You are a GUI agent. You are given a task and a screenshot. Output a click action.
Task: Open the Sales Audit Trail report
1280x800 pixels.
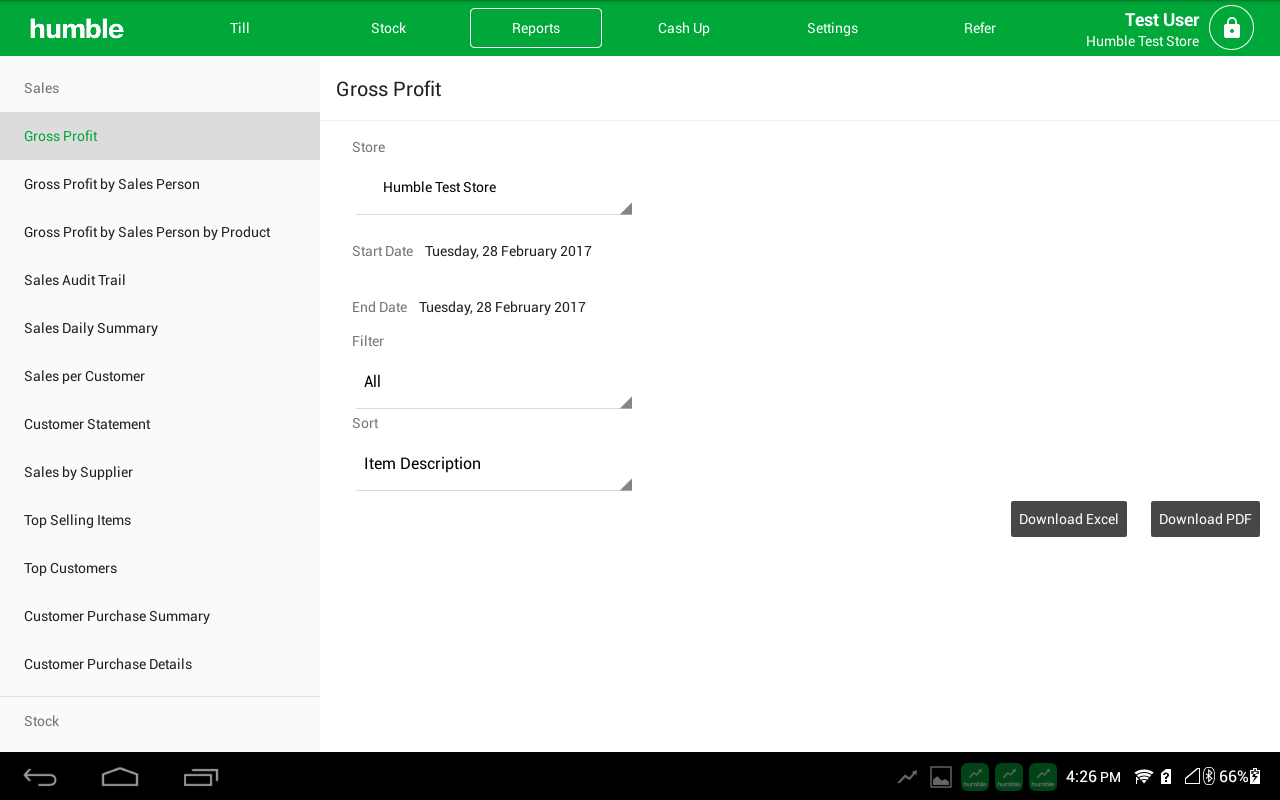point(160,280)
